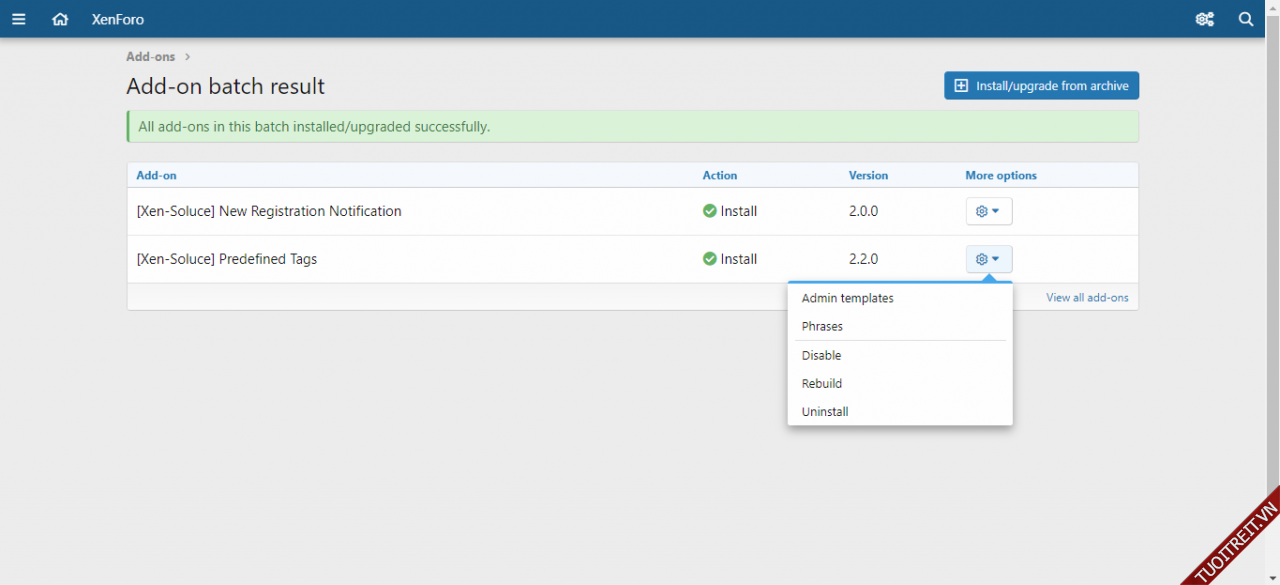
Task: Open the hamburger navigation menu
Action: click(19, 19)
